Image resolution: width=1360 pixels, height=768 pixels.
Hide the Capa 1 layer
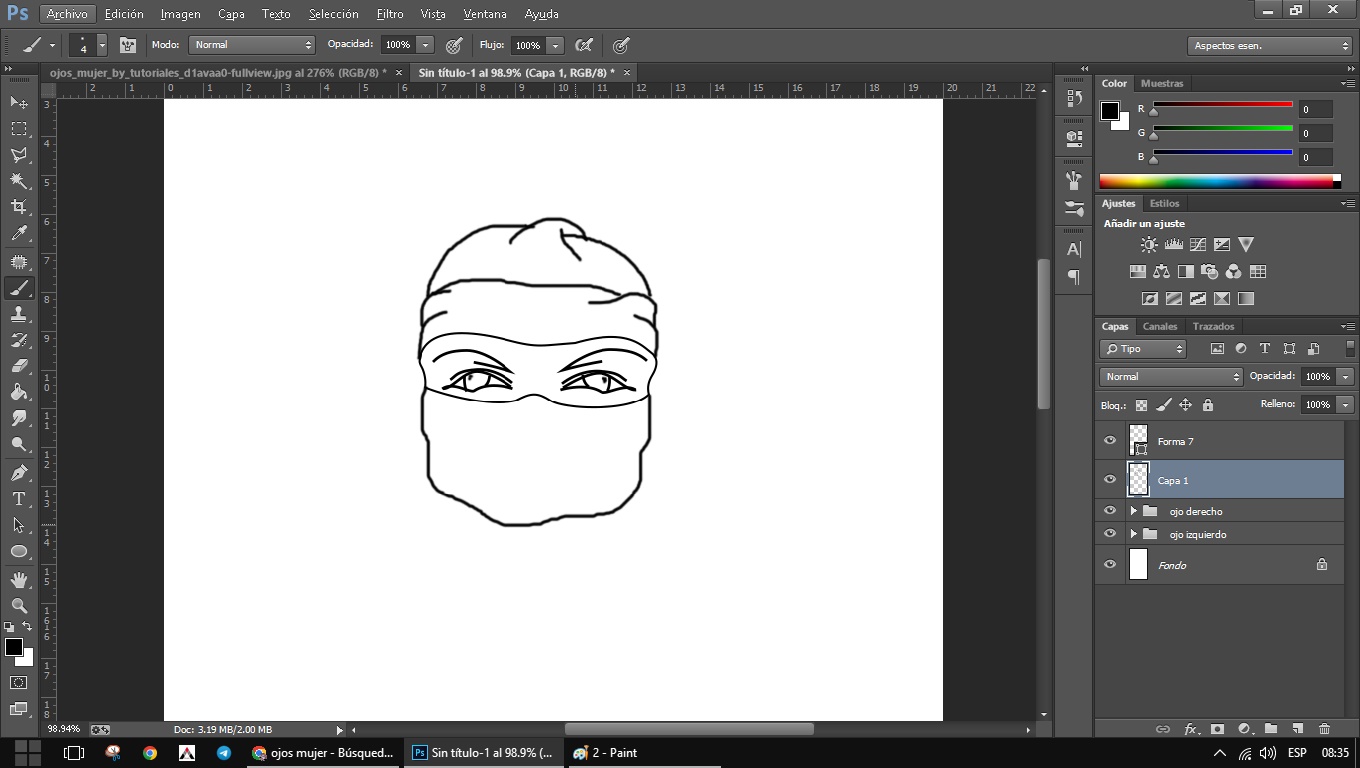(1109, 479)
